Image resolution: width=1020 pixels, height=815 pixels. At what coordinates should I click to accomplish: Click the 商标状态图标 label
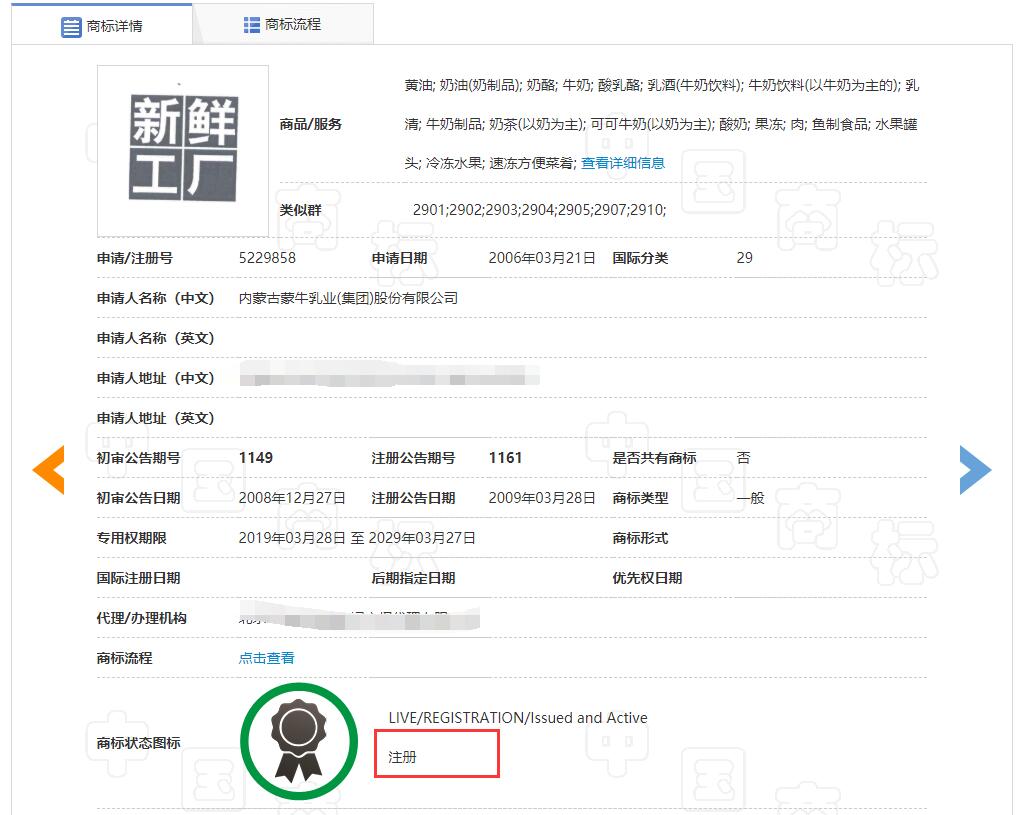point(138,743)
